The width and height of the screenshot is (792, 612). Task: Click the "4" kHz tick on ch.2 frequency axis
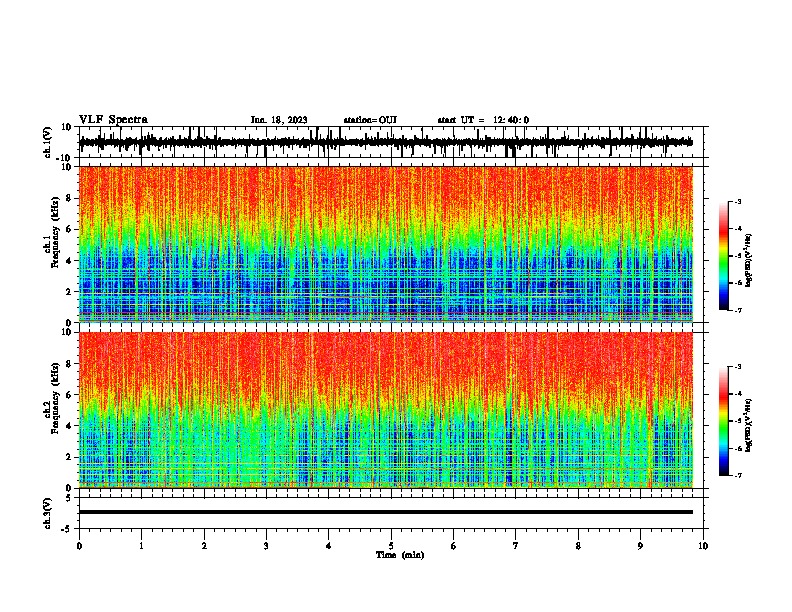tap(69, 426)
